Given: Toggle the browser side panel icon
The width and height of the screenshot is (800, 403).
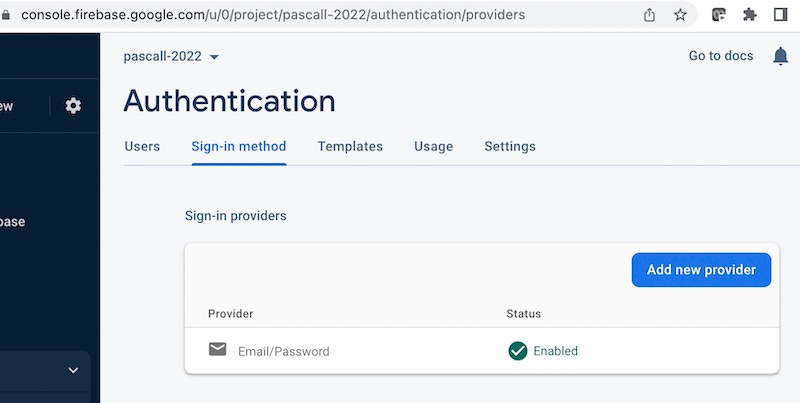Looking at the screenshot, I should click(781, 15).
